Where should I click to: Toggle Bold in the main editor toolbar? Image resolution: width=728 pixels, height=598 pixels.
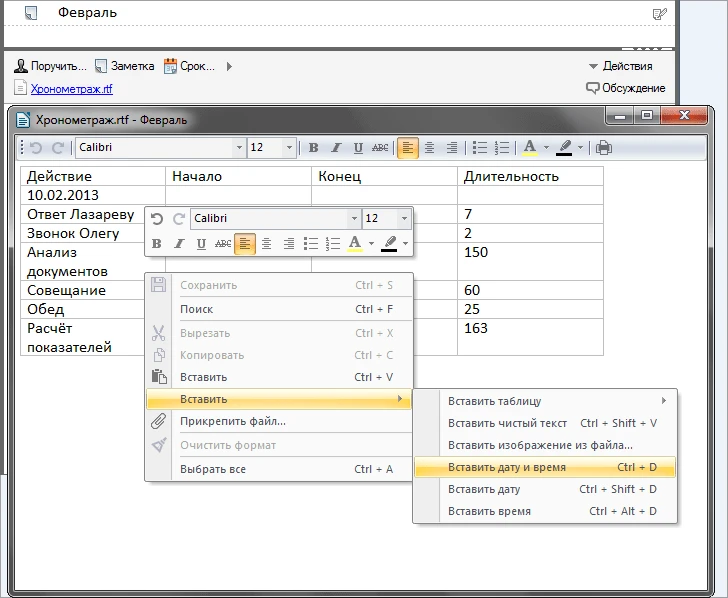[x=313, y=148]
